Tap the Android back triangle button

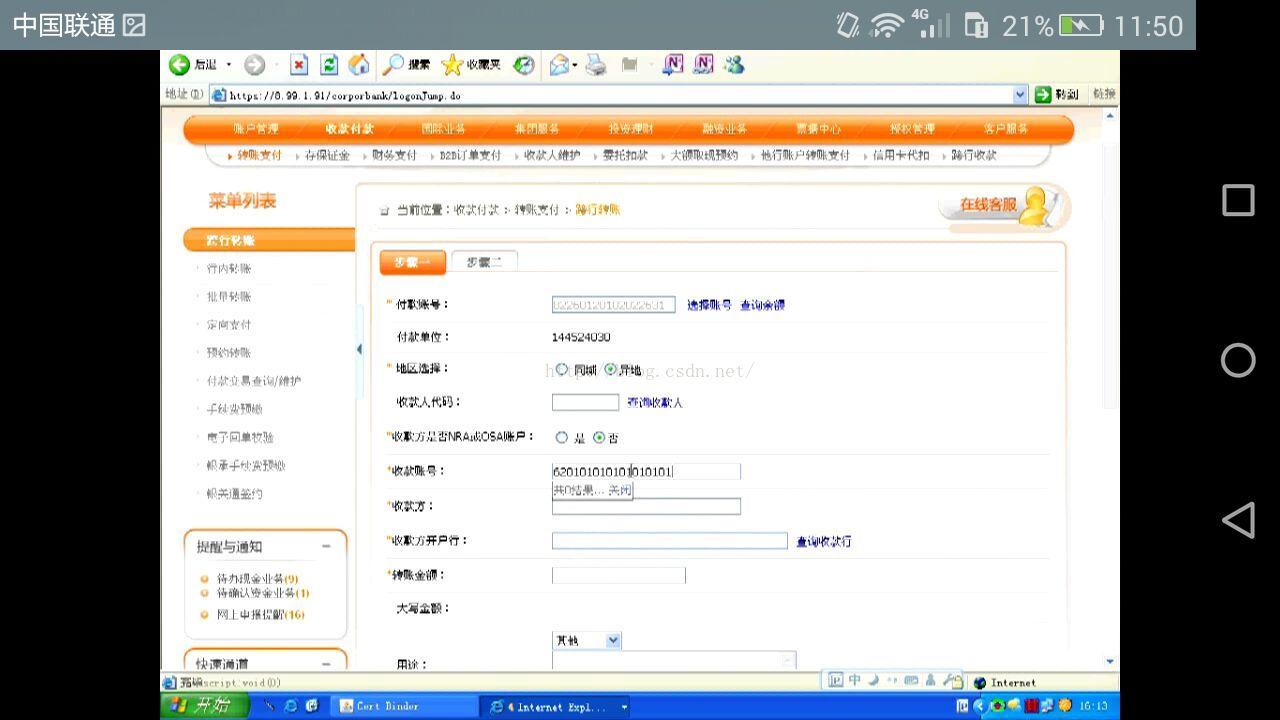point(1238,520)
